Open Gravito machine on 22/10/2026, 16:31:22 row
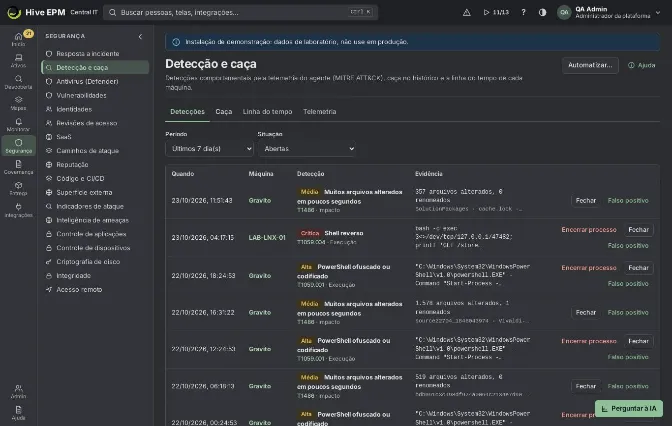 click(x=260, y=312)
